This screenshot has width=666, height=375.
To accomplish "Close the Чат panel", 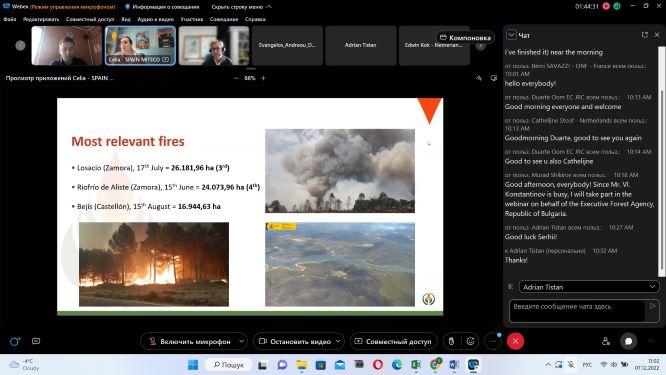I will point(657,35).
